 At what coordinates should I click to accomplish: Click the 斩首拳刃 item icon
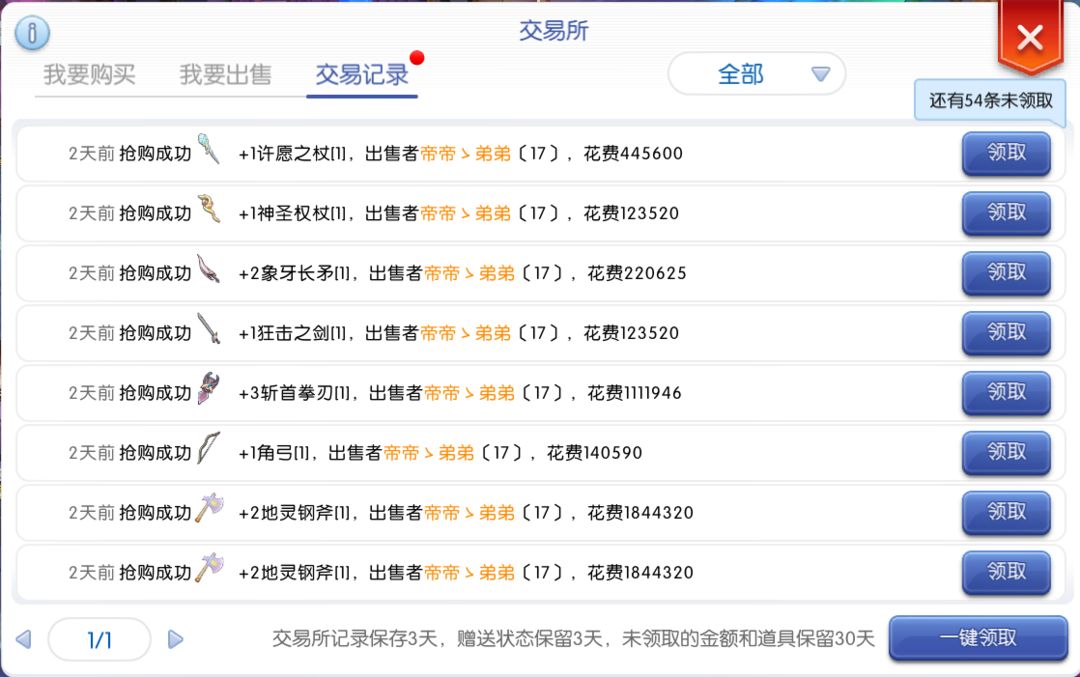[x=209, y=388]
